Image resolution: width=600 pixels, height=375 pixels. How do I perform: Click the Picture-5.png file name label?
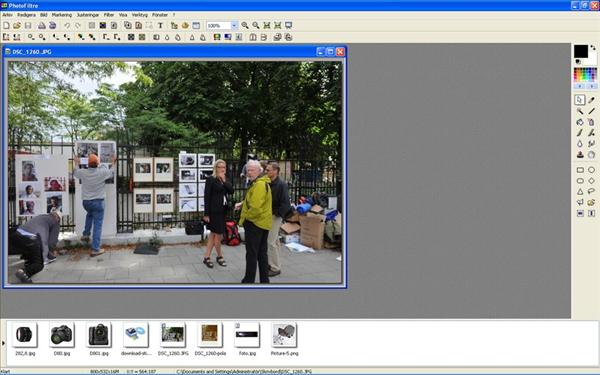[284, 354]
